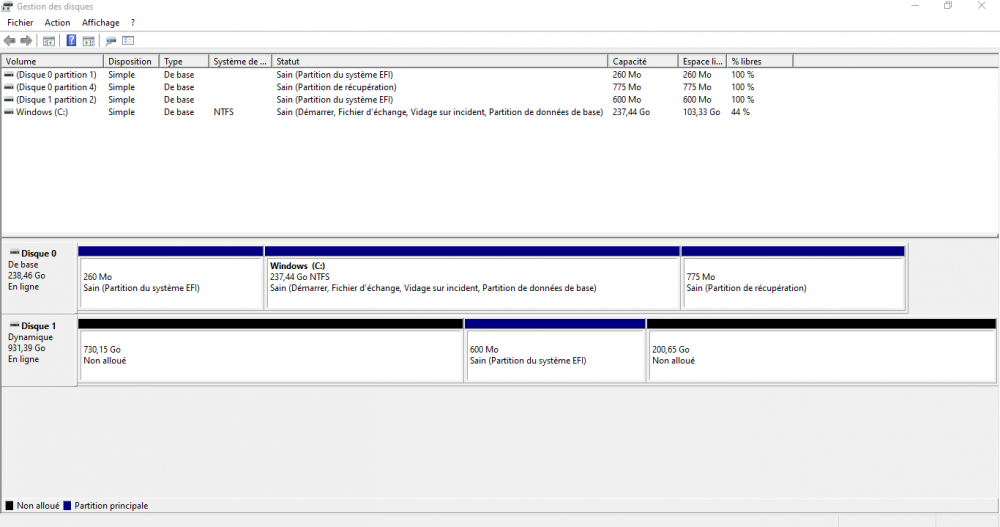Click the black Non alloué legend swatch
This screenshot has width=1000, height=527.
point(9,505)
